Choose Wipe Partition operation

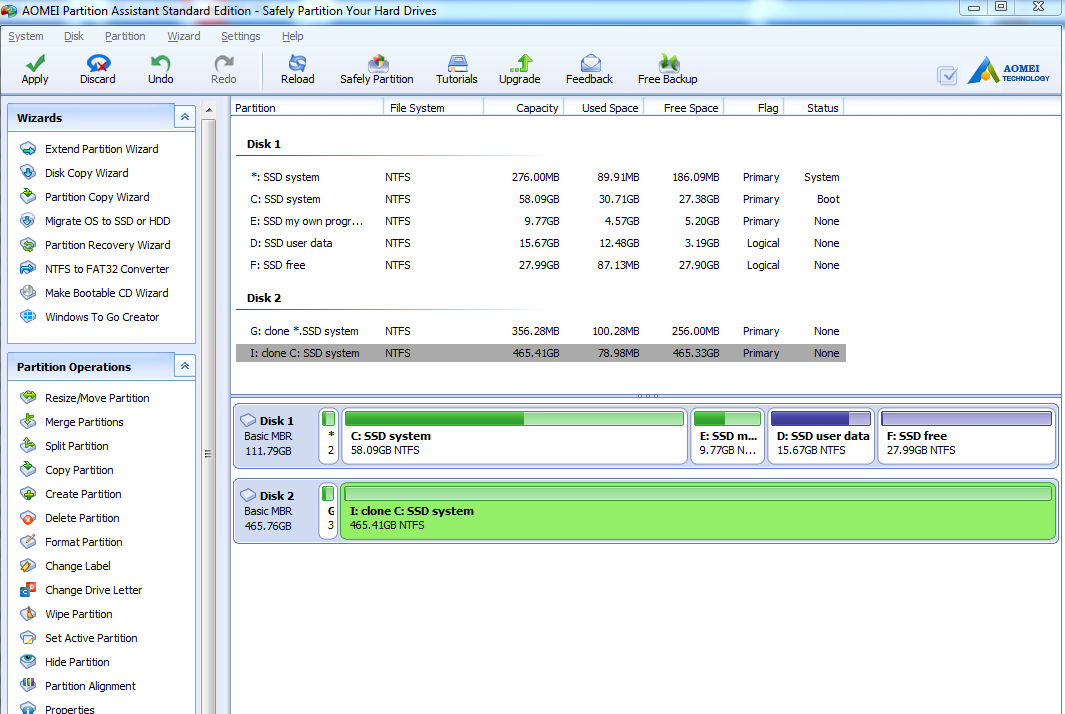click(x=79, y=614)
